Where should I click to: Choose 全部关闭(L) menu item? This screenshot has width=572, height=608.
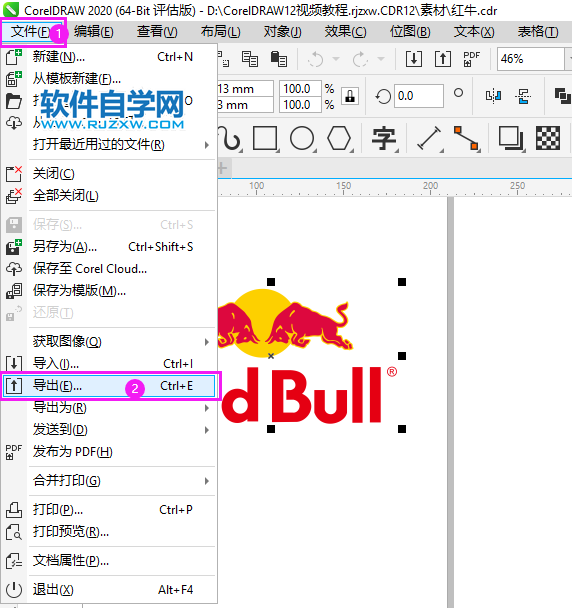click(x=109, y=196)
